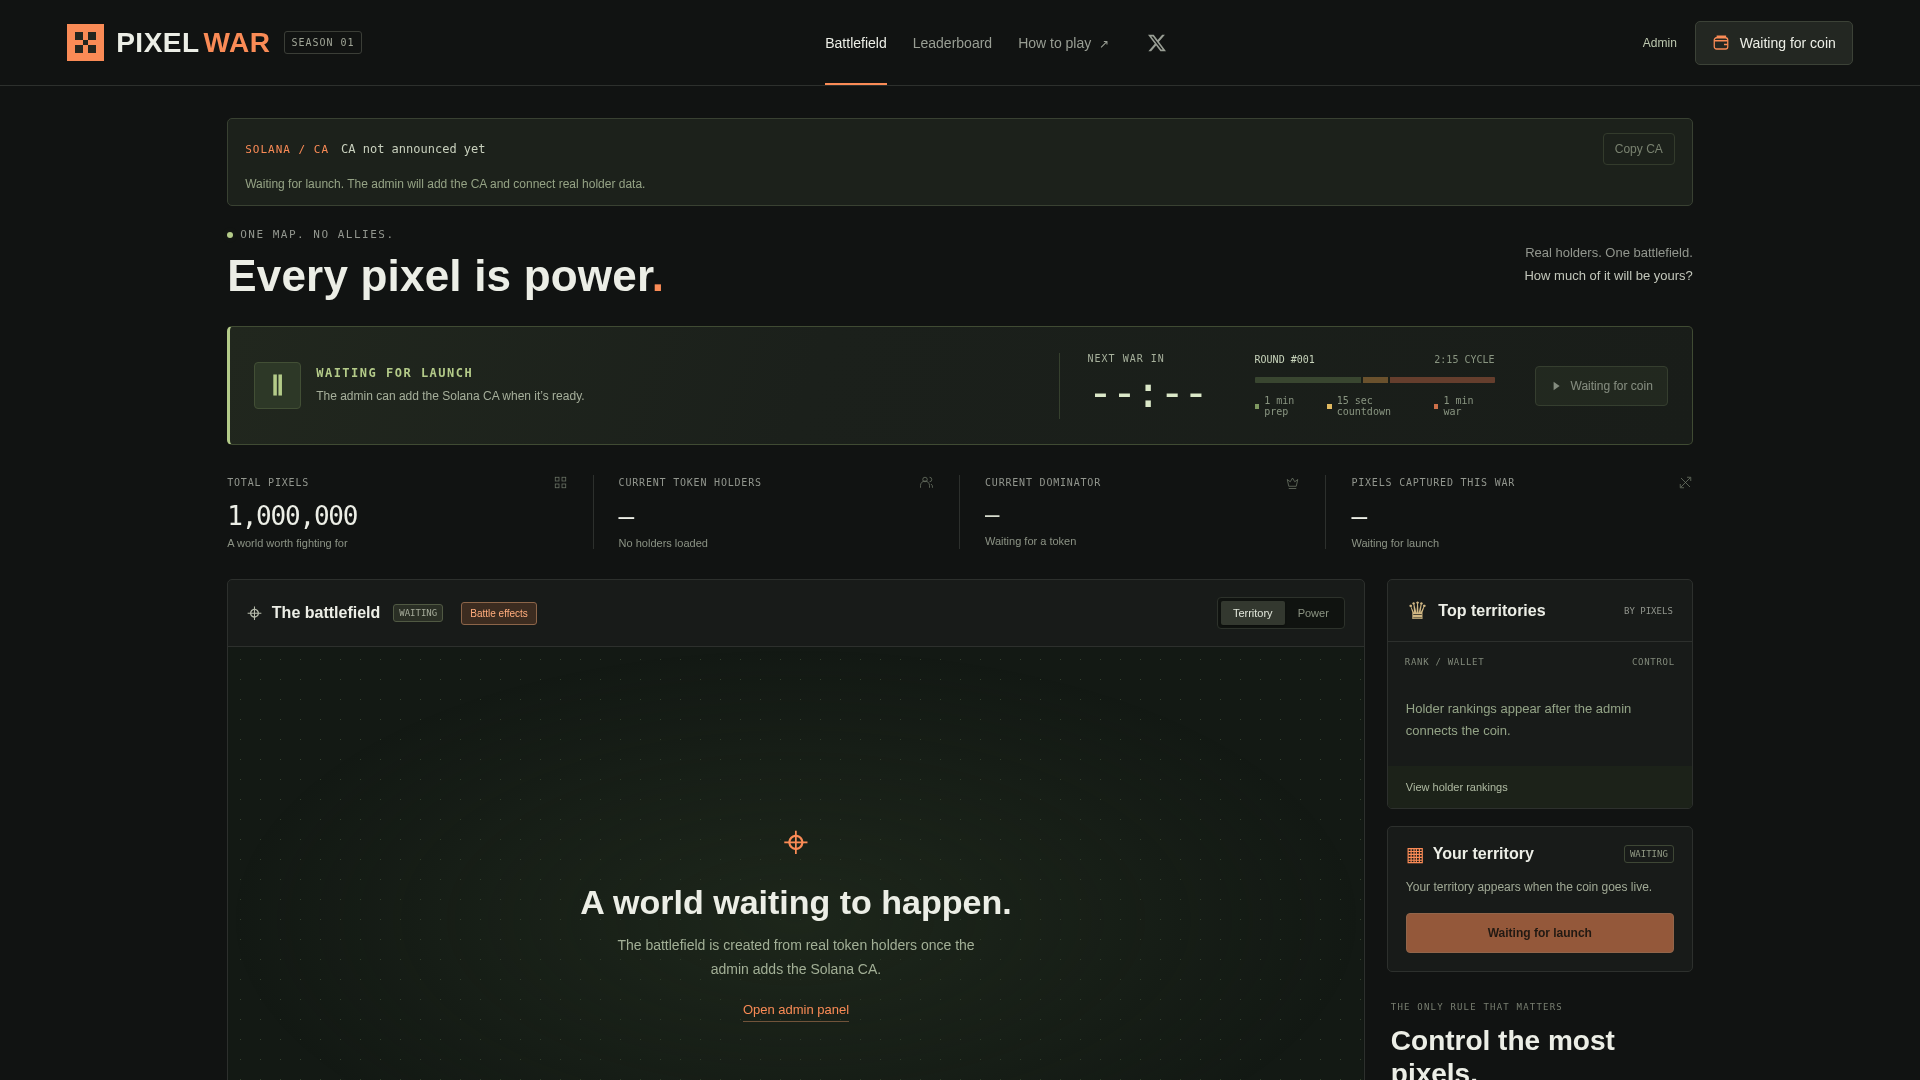The height and width of the screenshot is (1080, 1920).
Task: Click the grid icon beside Total Pixels
Action: pos(560,482)
